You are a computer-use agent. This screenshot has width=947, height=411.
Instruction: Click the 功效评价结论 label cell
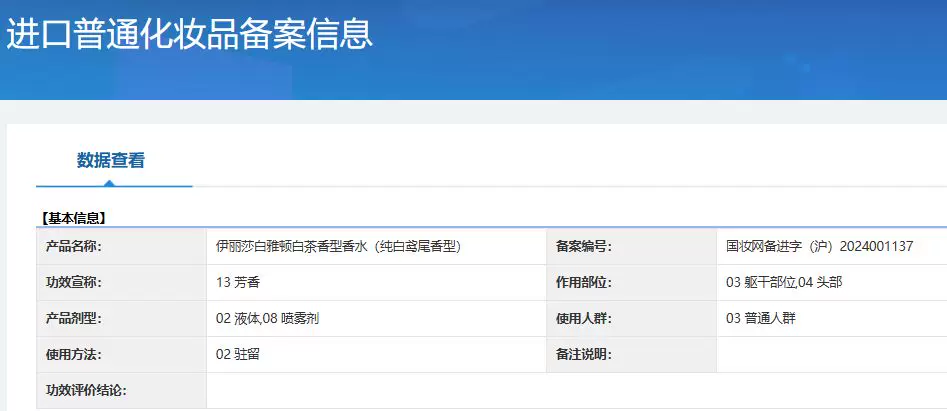(86, 390)
